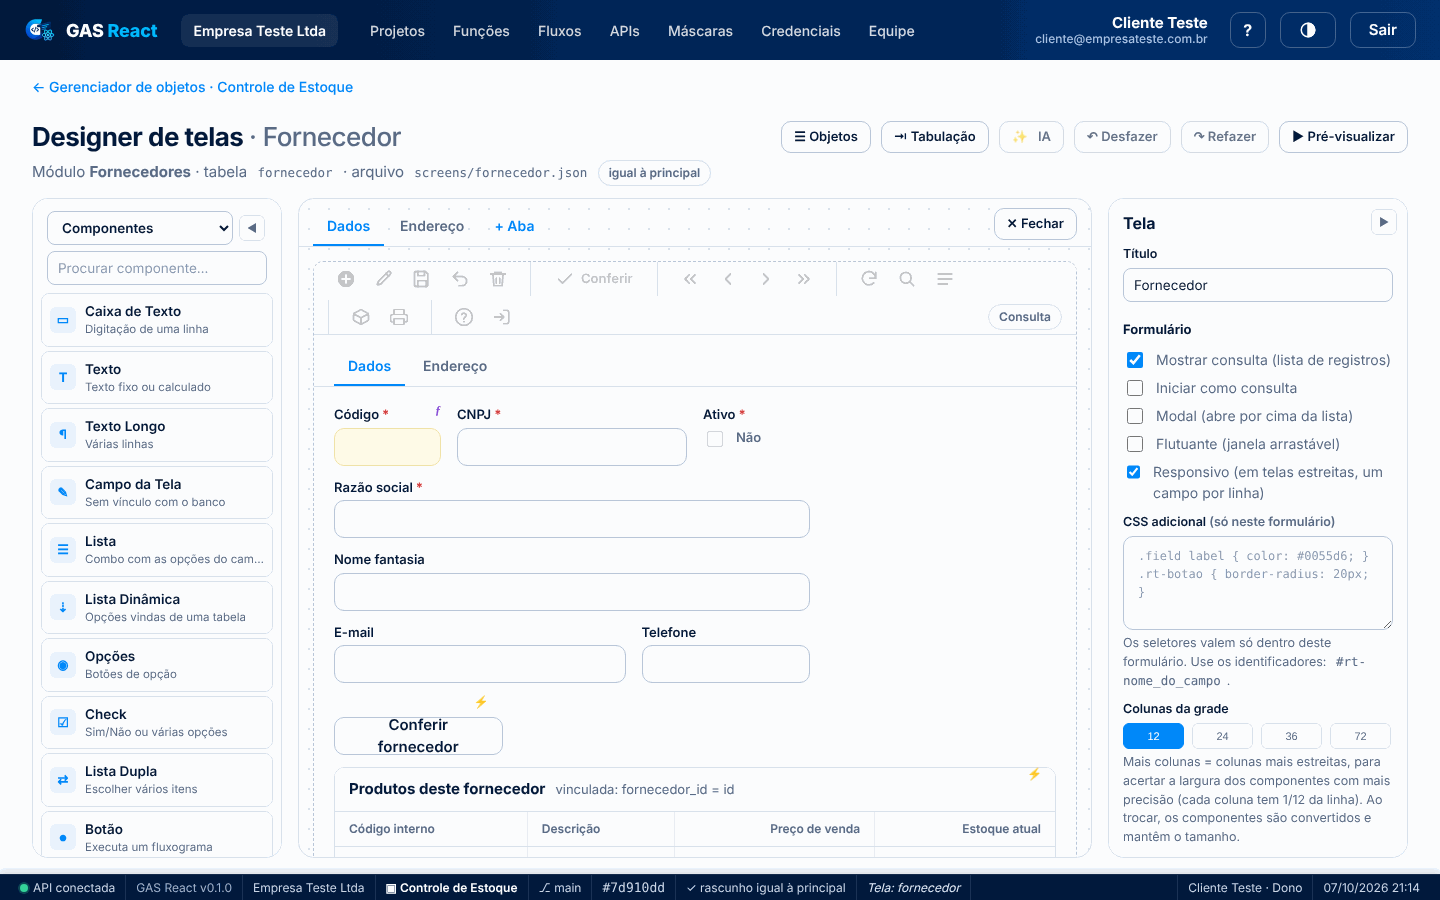Image resolution: width=1440 pixels, height=900 pixels.
Task: Jump to last record with double-right arrows
Action: click(x=804, y=279)
